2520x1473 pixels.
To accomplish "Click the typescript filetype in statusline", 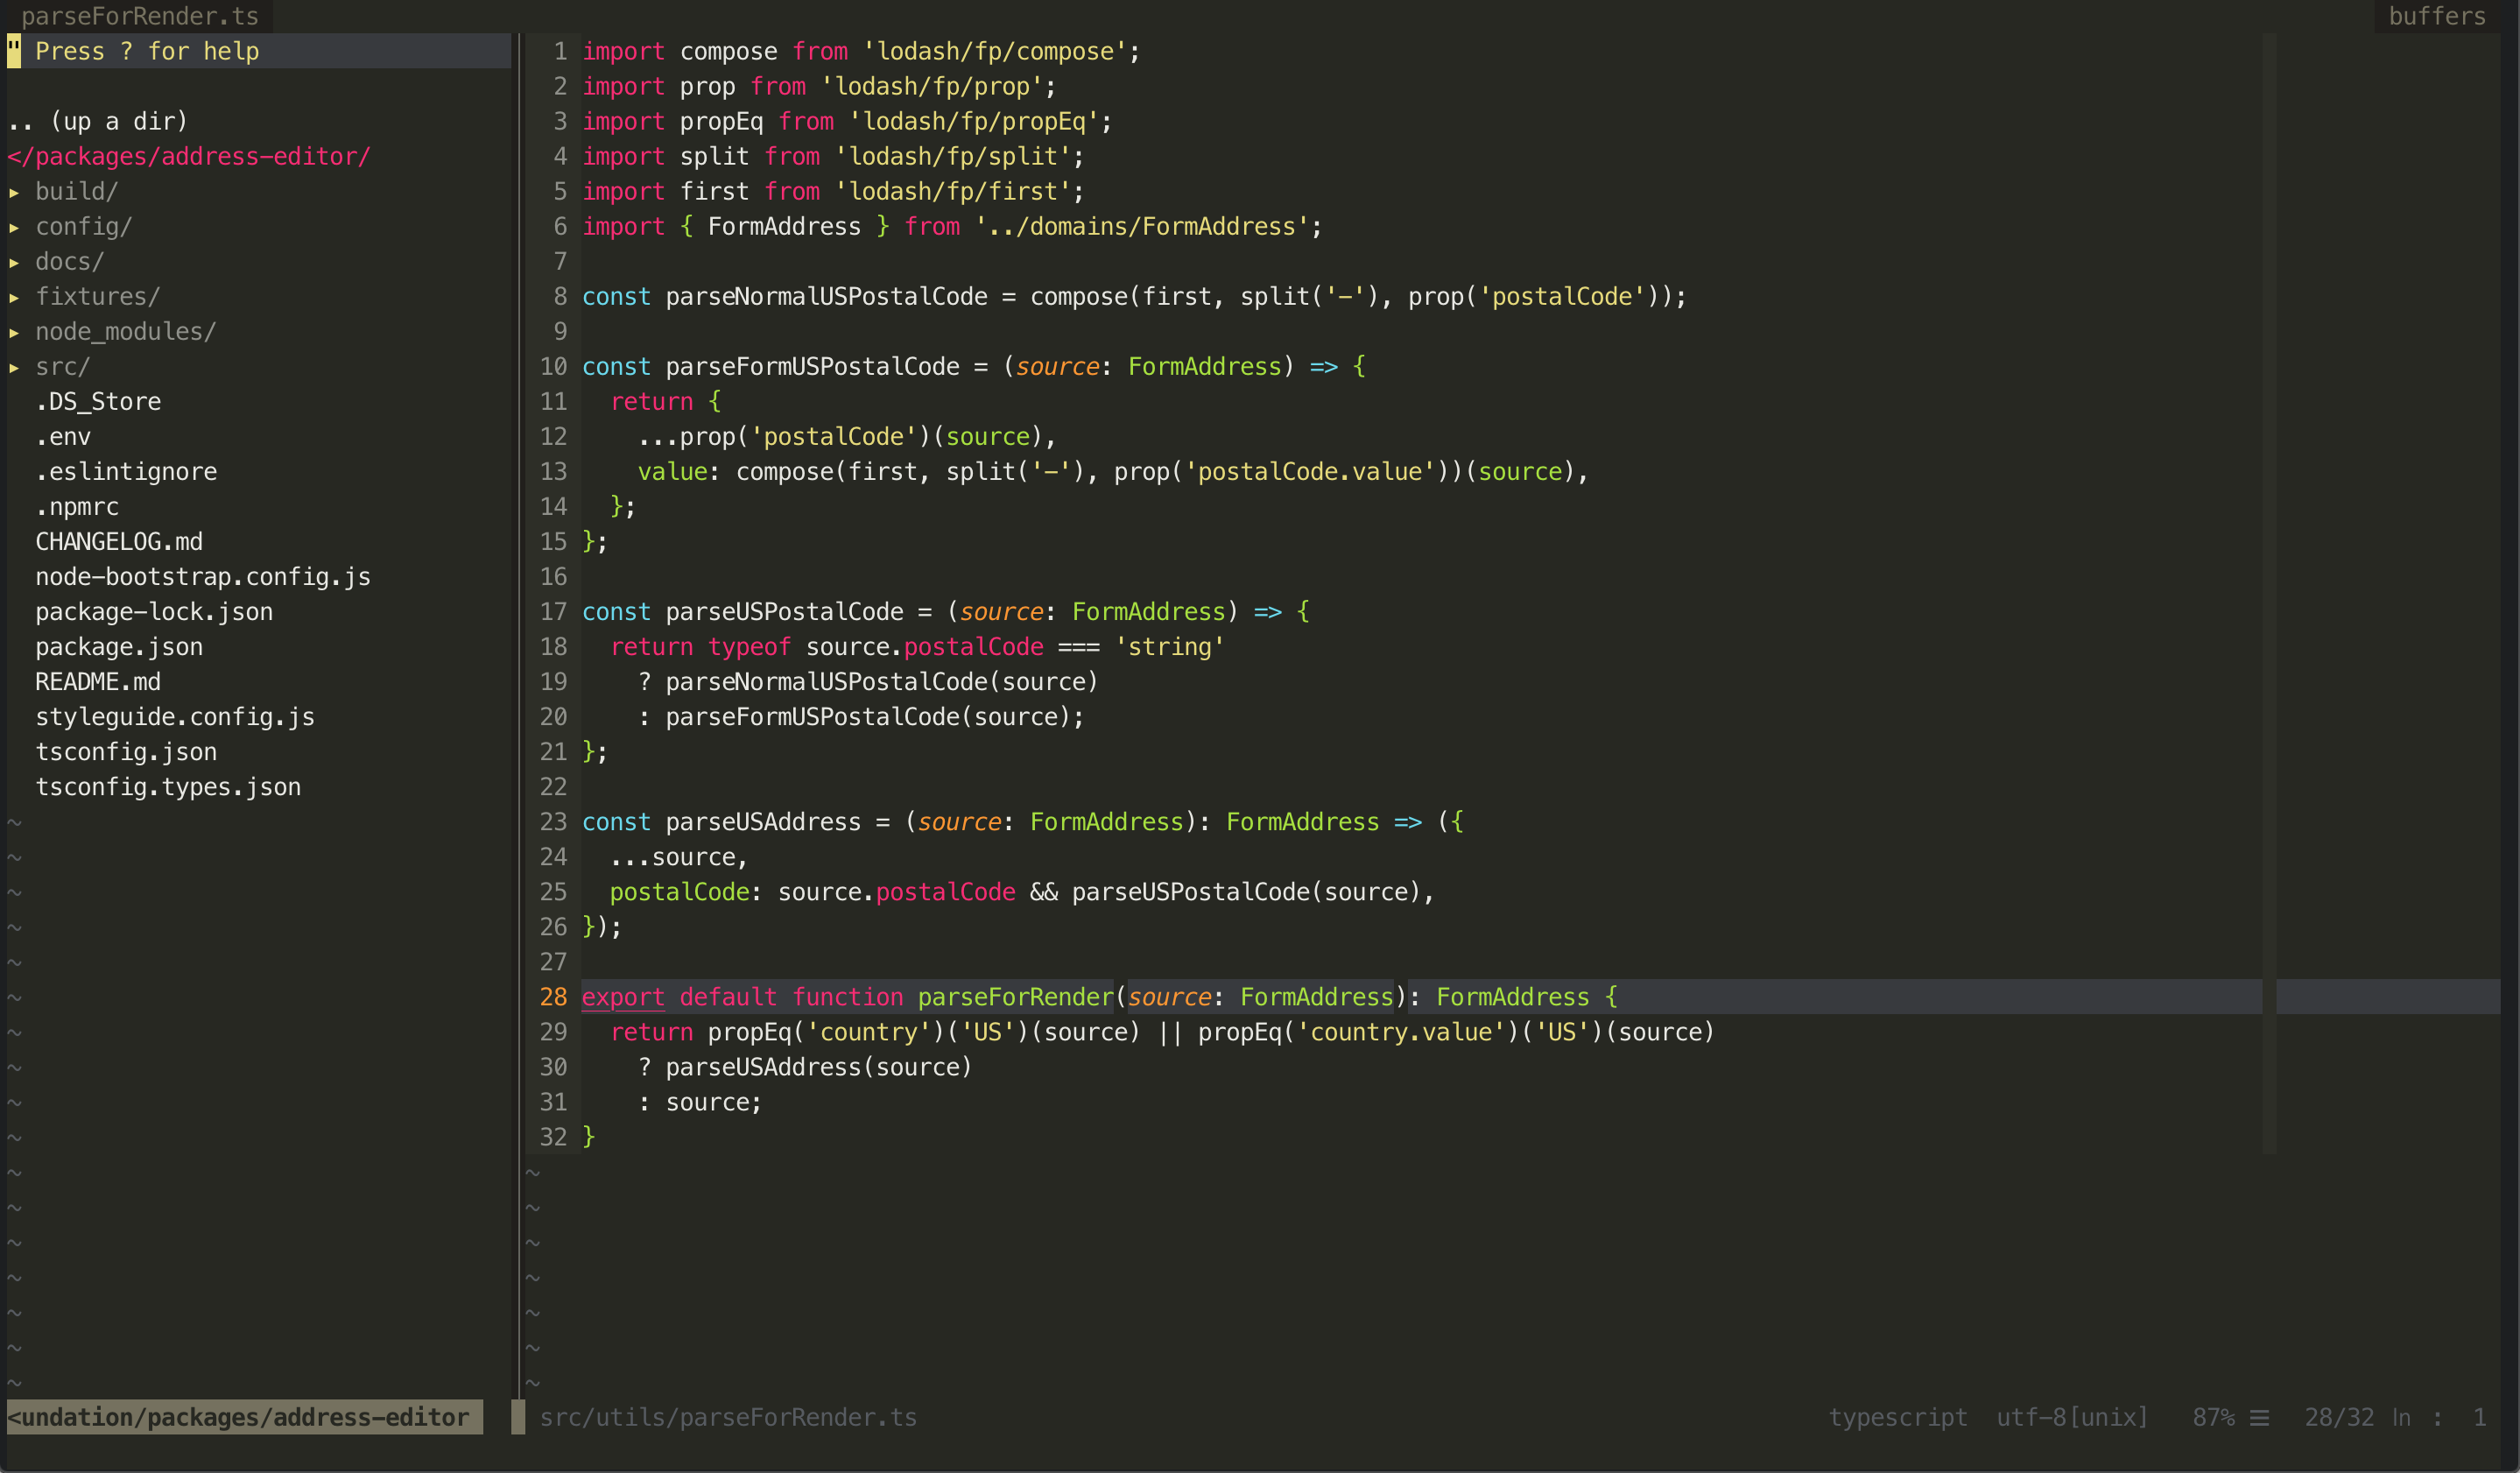I will point(1897,1417).
